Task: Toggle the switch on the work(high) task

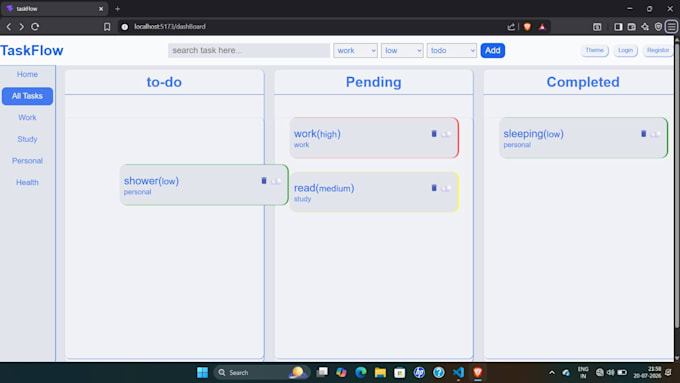Action: point(446,134)
